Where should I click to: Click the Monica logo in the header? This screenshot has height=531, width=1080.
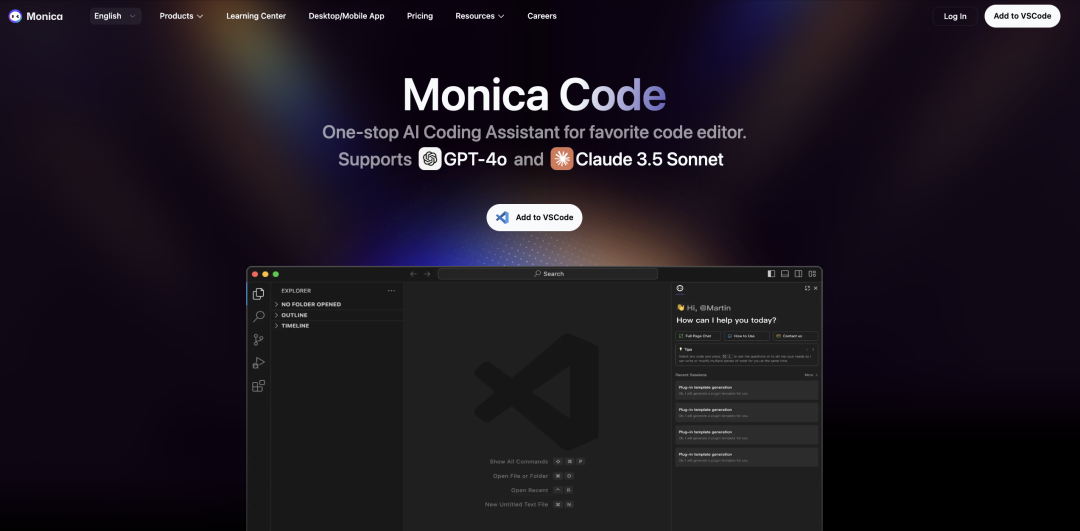click(x=35, y=16)
